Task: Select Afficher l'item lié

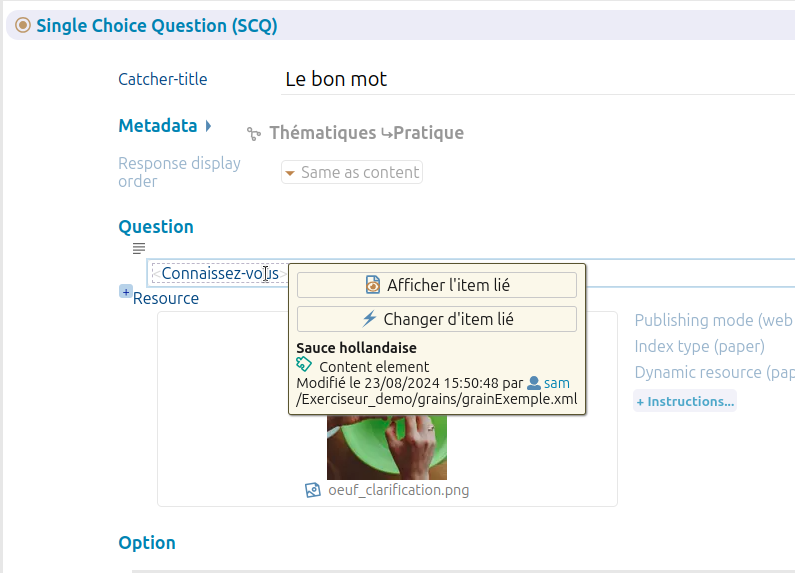Action: click(x=437, y=285)
